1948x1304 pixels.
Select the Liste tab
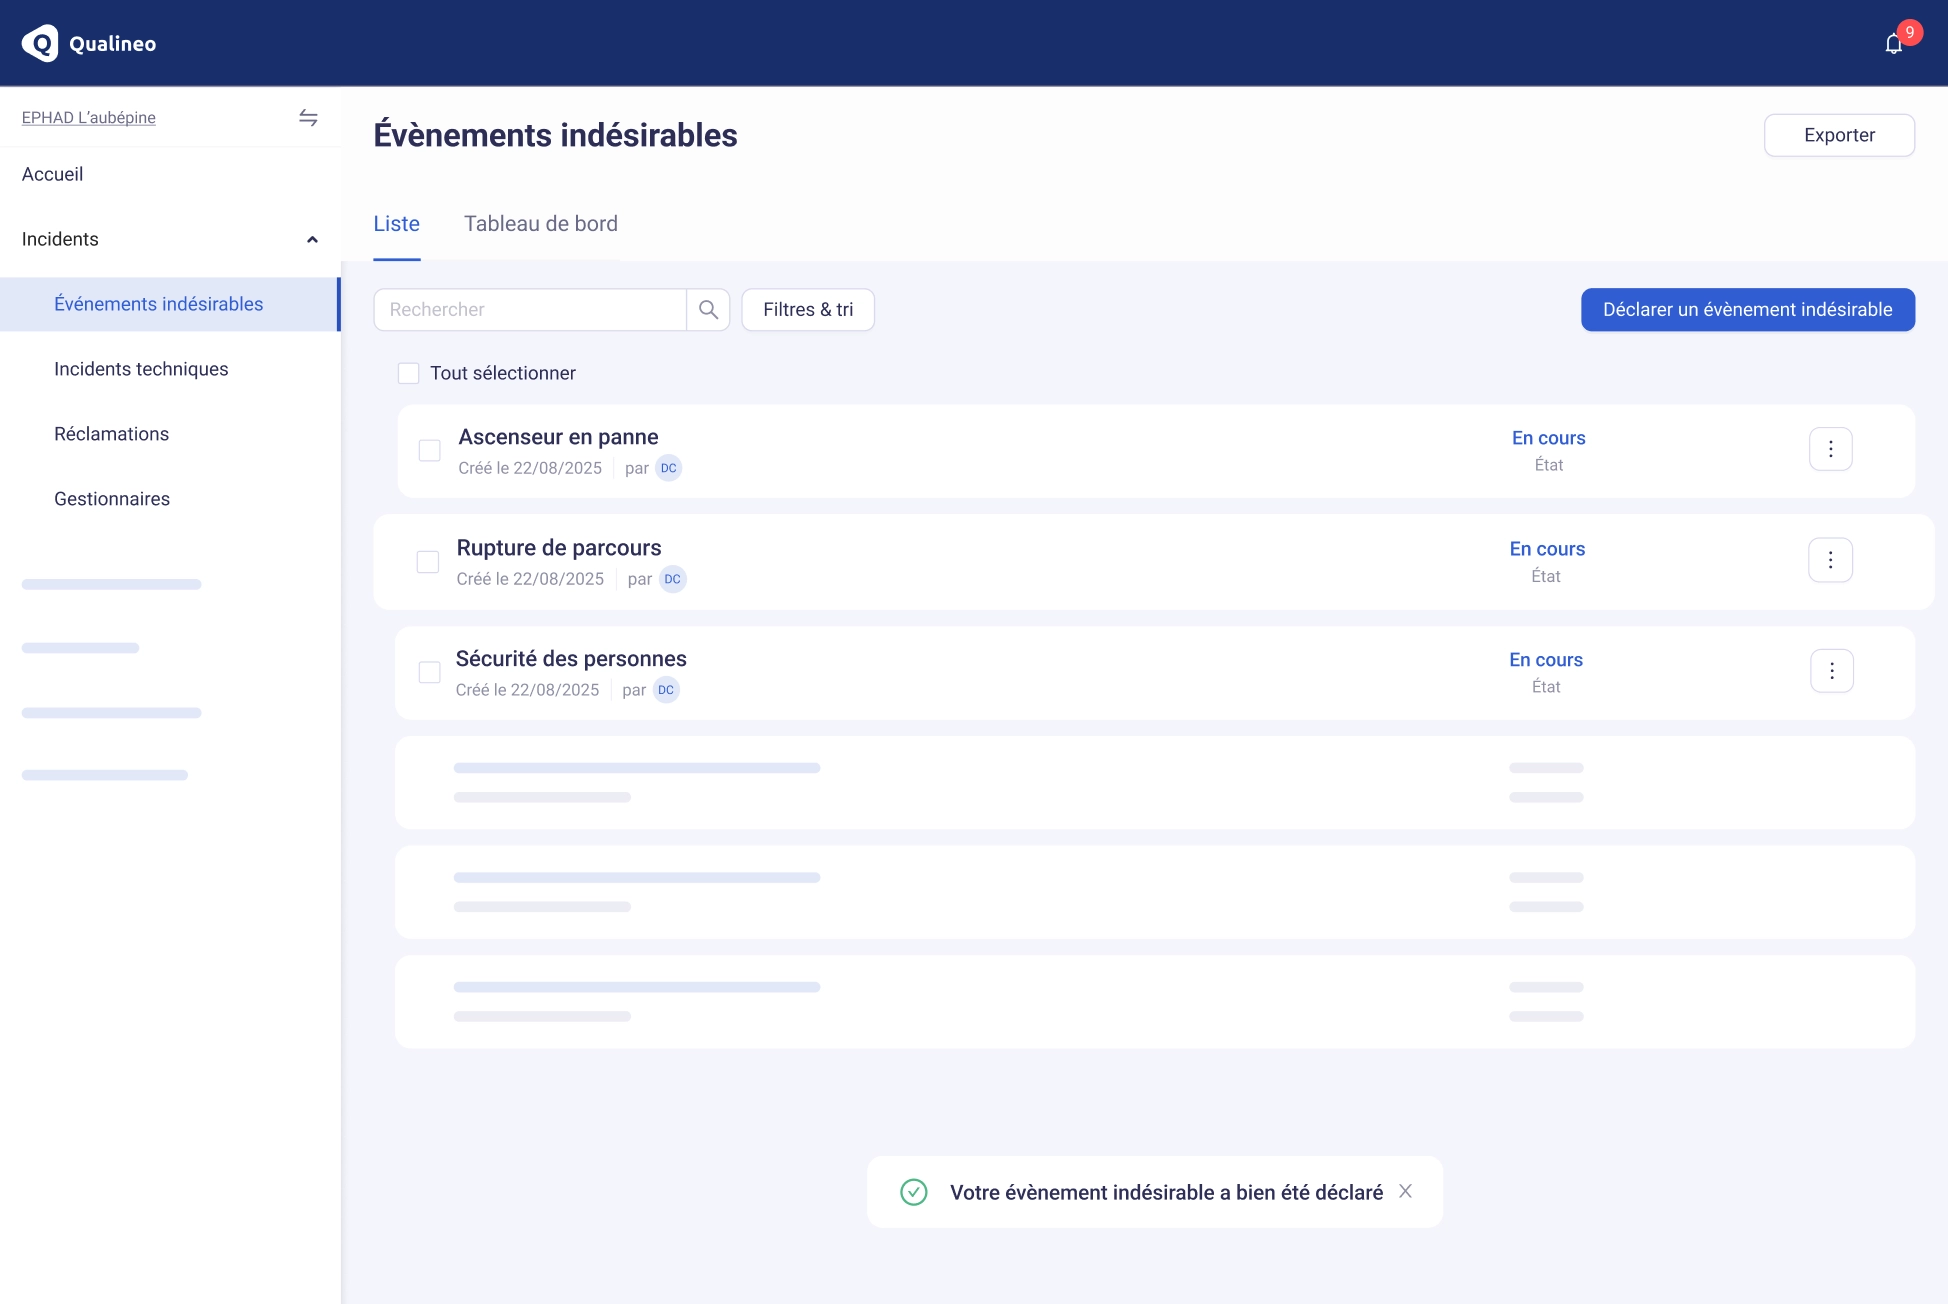(x=396, y=223)
